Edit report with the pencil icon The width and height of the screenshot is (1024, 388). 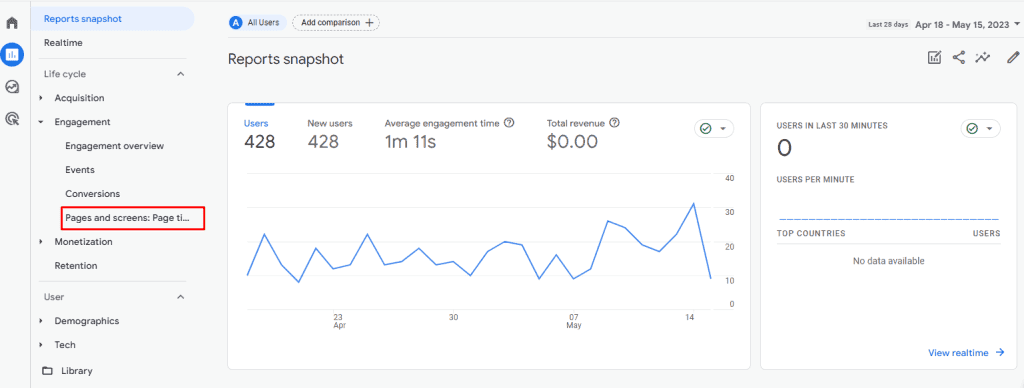click(x=1013, y=57)
